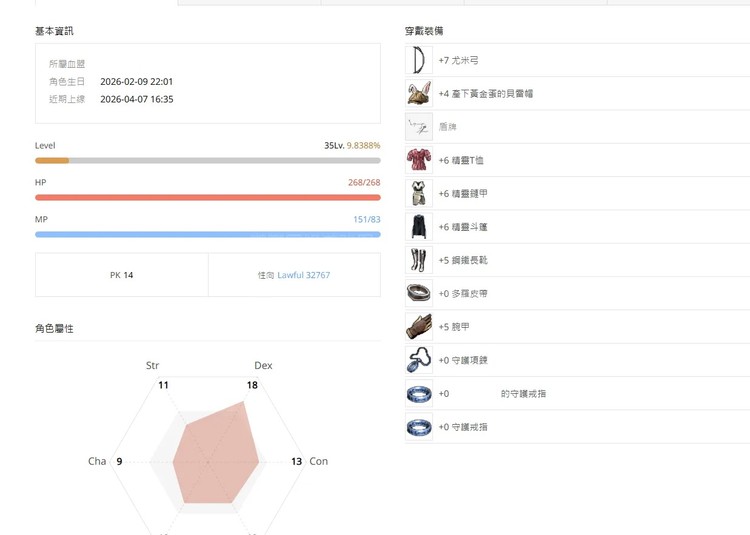Click the +6 精靈鏈甲 armor icon

click(419, 193)
